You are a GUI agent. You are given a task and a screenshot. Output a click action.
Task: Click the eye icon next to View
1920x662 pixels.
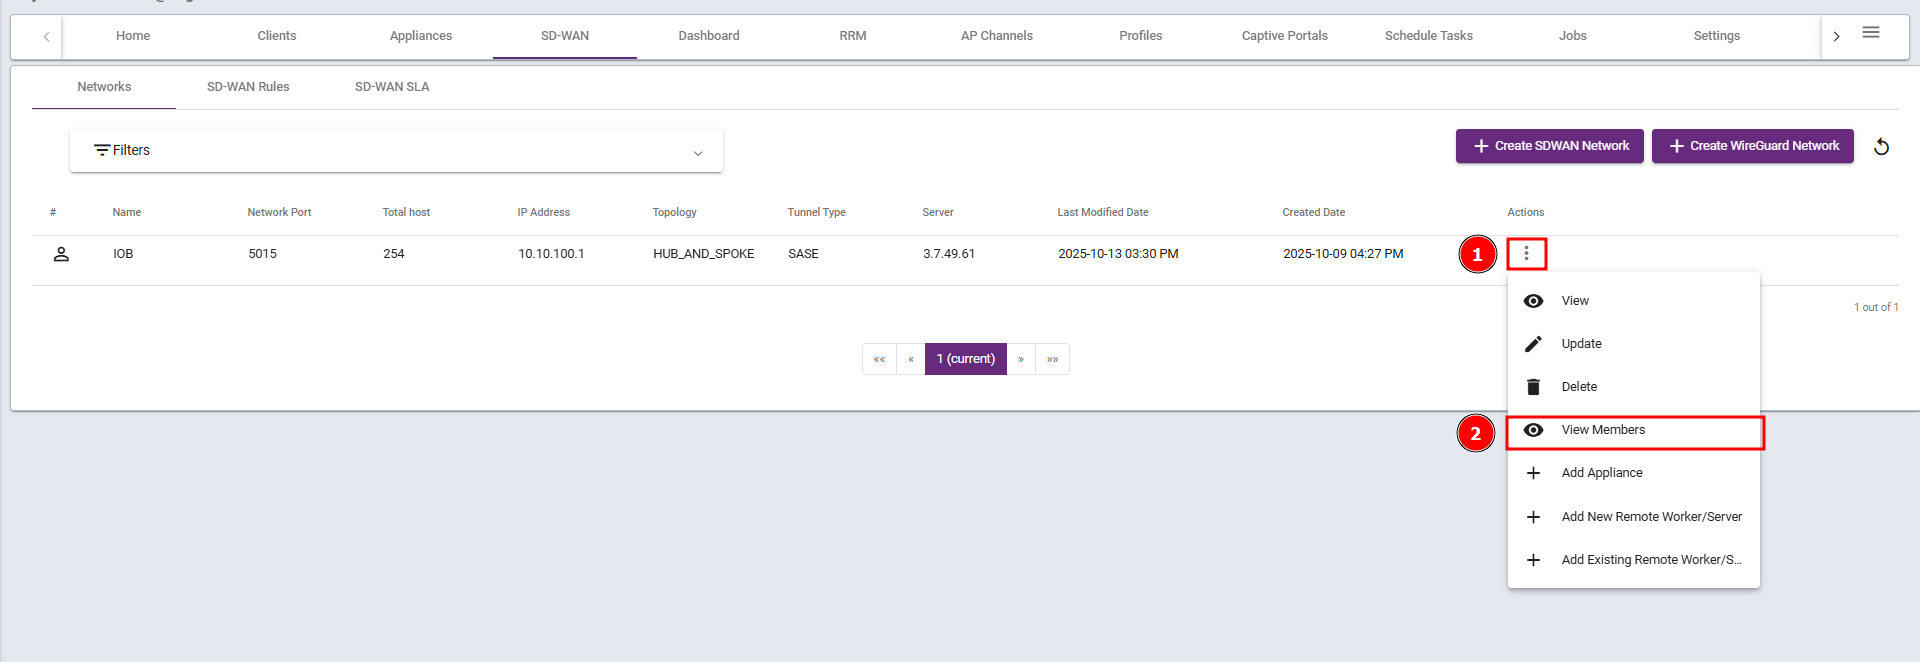tap(1533, 301)
